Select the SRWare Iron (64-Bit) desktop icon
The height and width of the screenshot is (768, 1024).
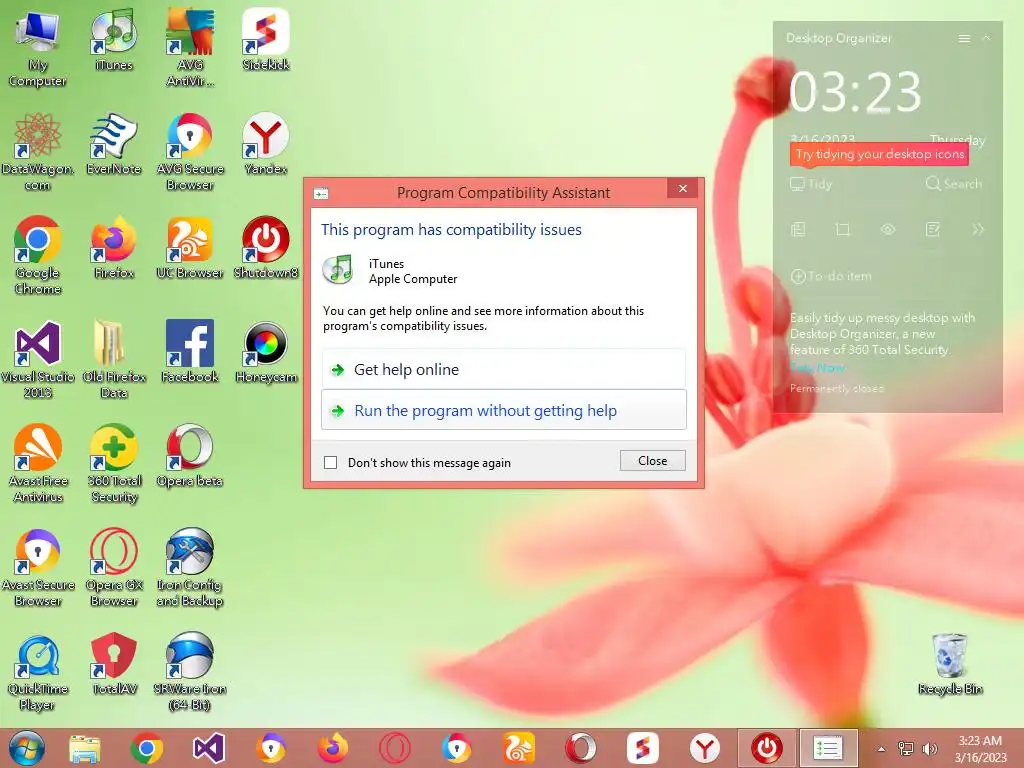(x=189, y=671)
